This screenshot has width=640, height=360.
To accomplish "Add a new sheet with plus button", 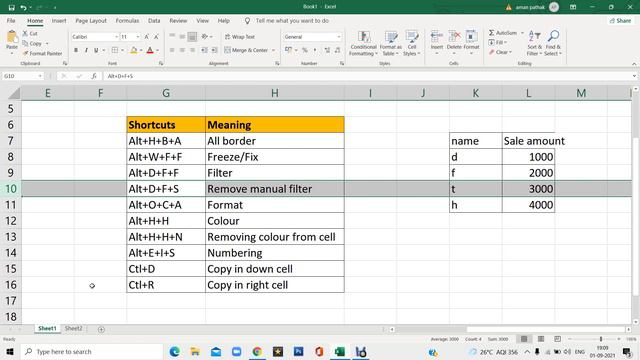I will point(101,329).
